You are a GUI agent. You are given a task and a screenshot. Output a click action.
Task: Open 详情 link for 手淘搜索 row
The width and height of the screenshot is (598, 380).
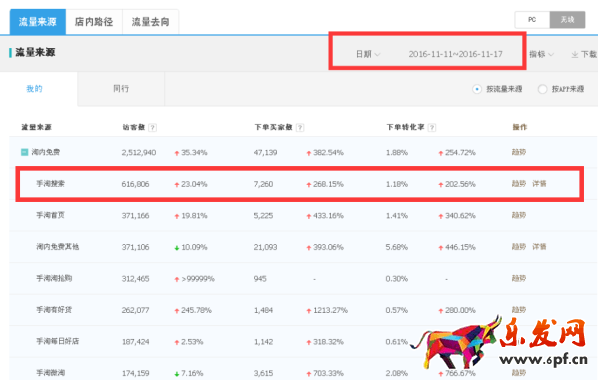click(x=539, y=184)
